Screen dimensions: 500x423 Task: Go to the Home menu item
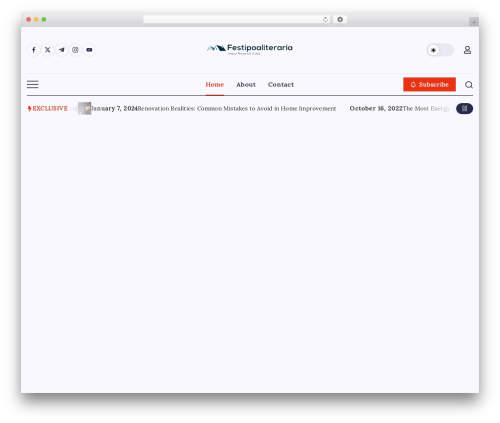215,85
